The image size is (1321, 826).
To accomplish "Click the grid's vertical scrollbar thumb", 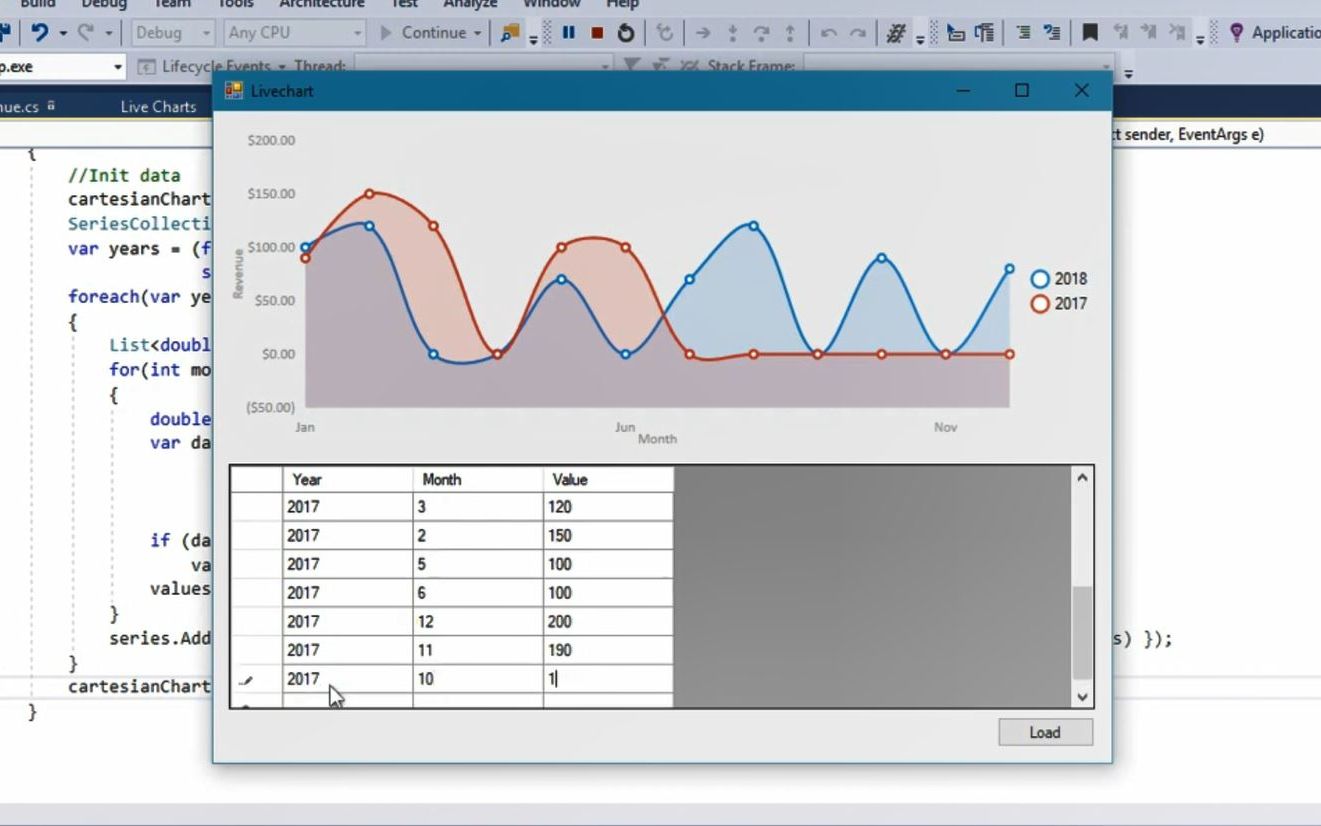I will pyautogui.click(x=1082, y=633).
